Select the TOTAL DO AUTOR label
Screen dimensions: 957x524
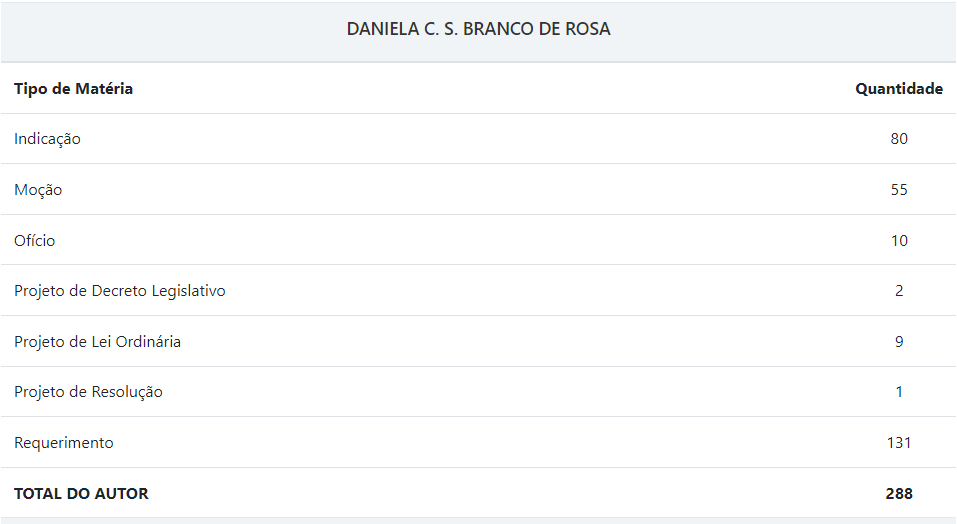point(81,493)
